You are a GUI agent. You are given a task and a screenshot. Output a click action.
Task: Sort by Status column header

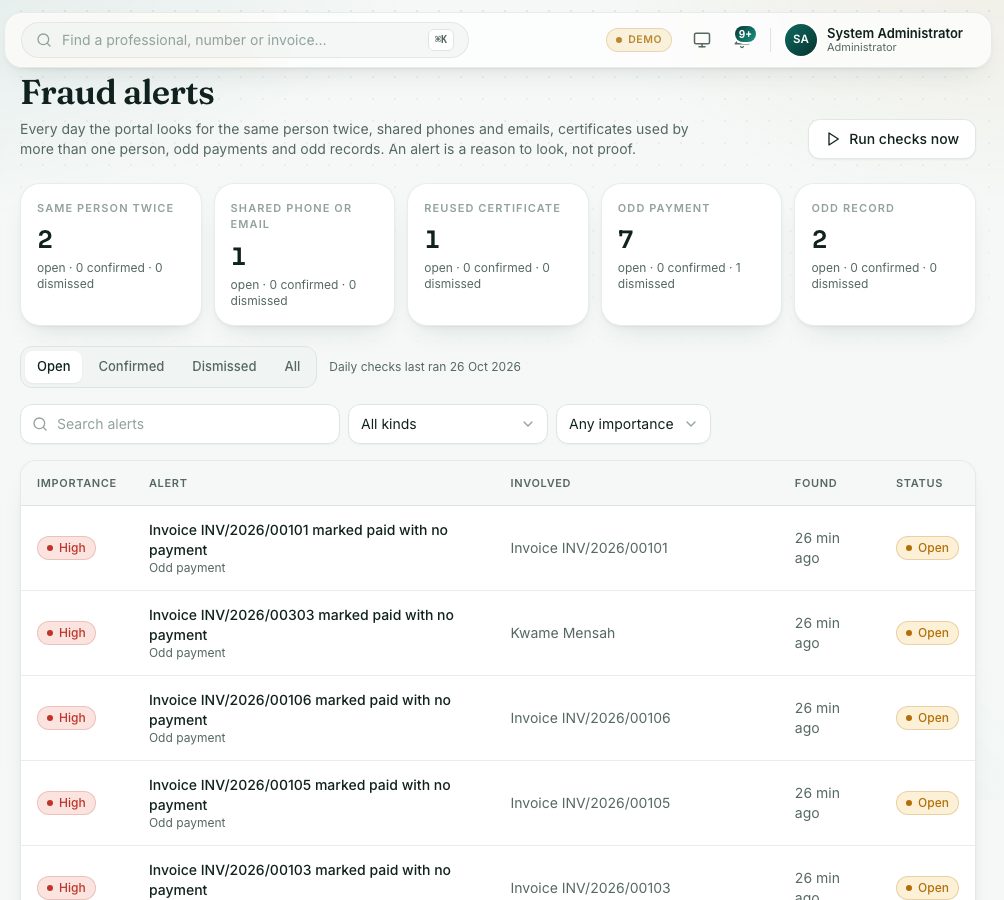click(919, 483)
